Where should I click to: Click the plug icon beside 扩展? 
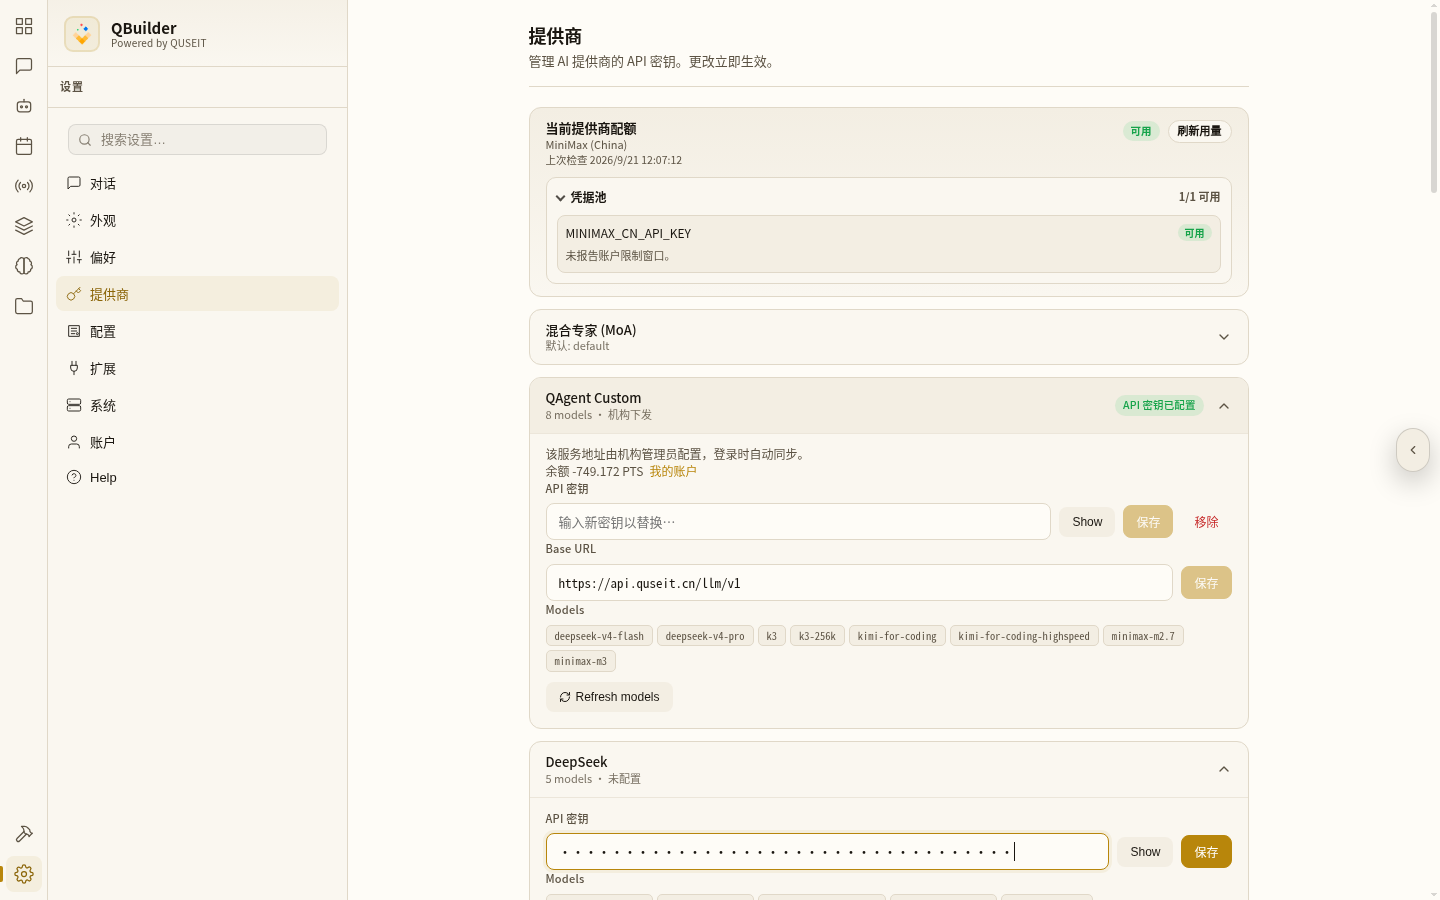point(74,368)
